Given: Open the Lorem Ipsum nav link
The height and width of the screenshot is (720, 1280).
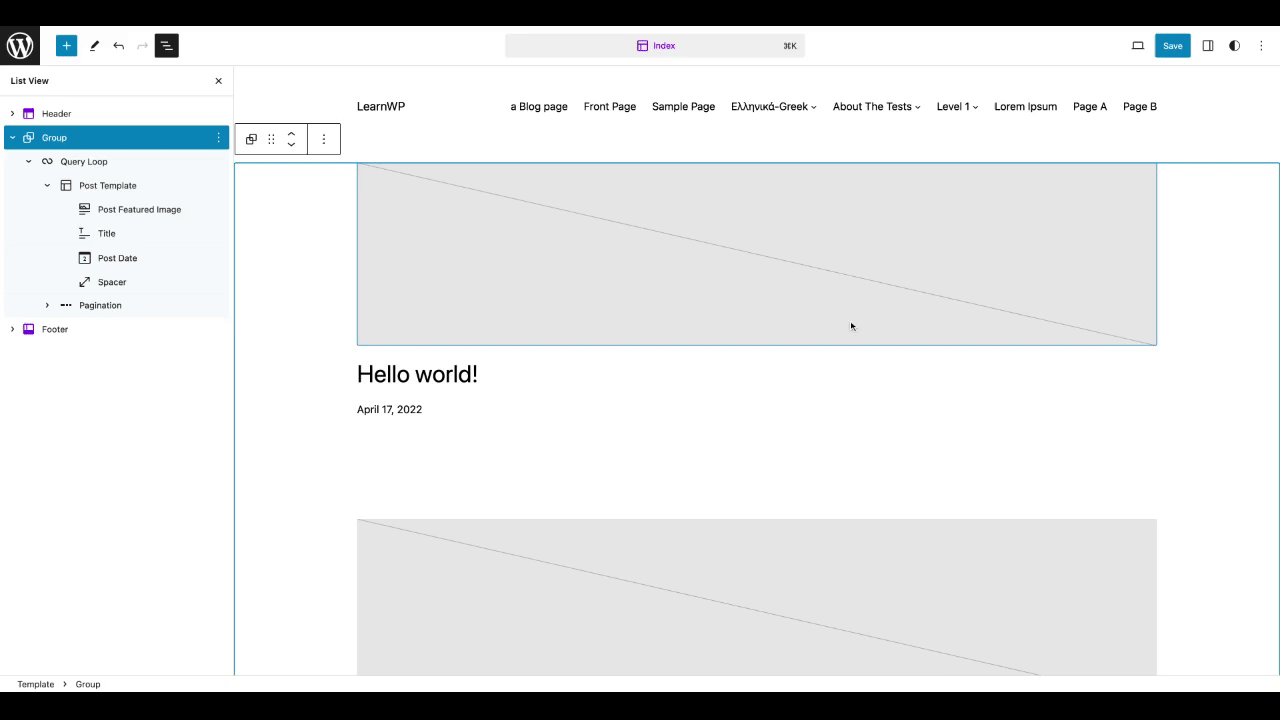Looking at the screenshot, I should [1025, 106].
